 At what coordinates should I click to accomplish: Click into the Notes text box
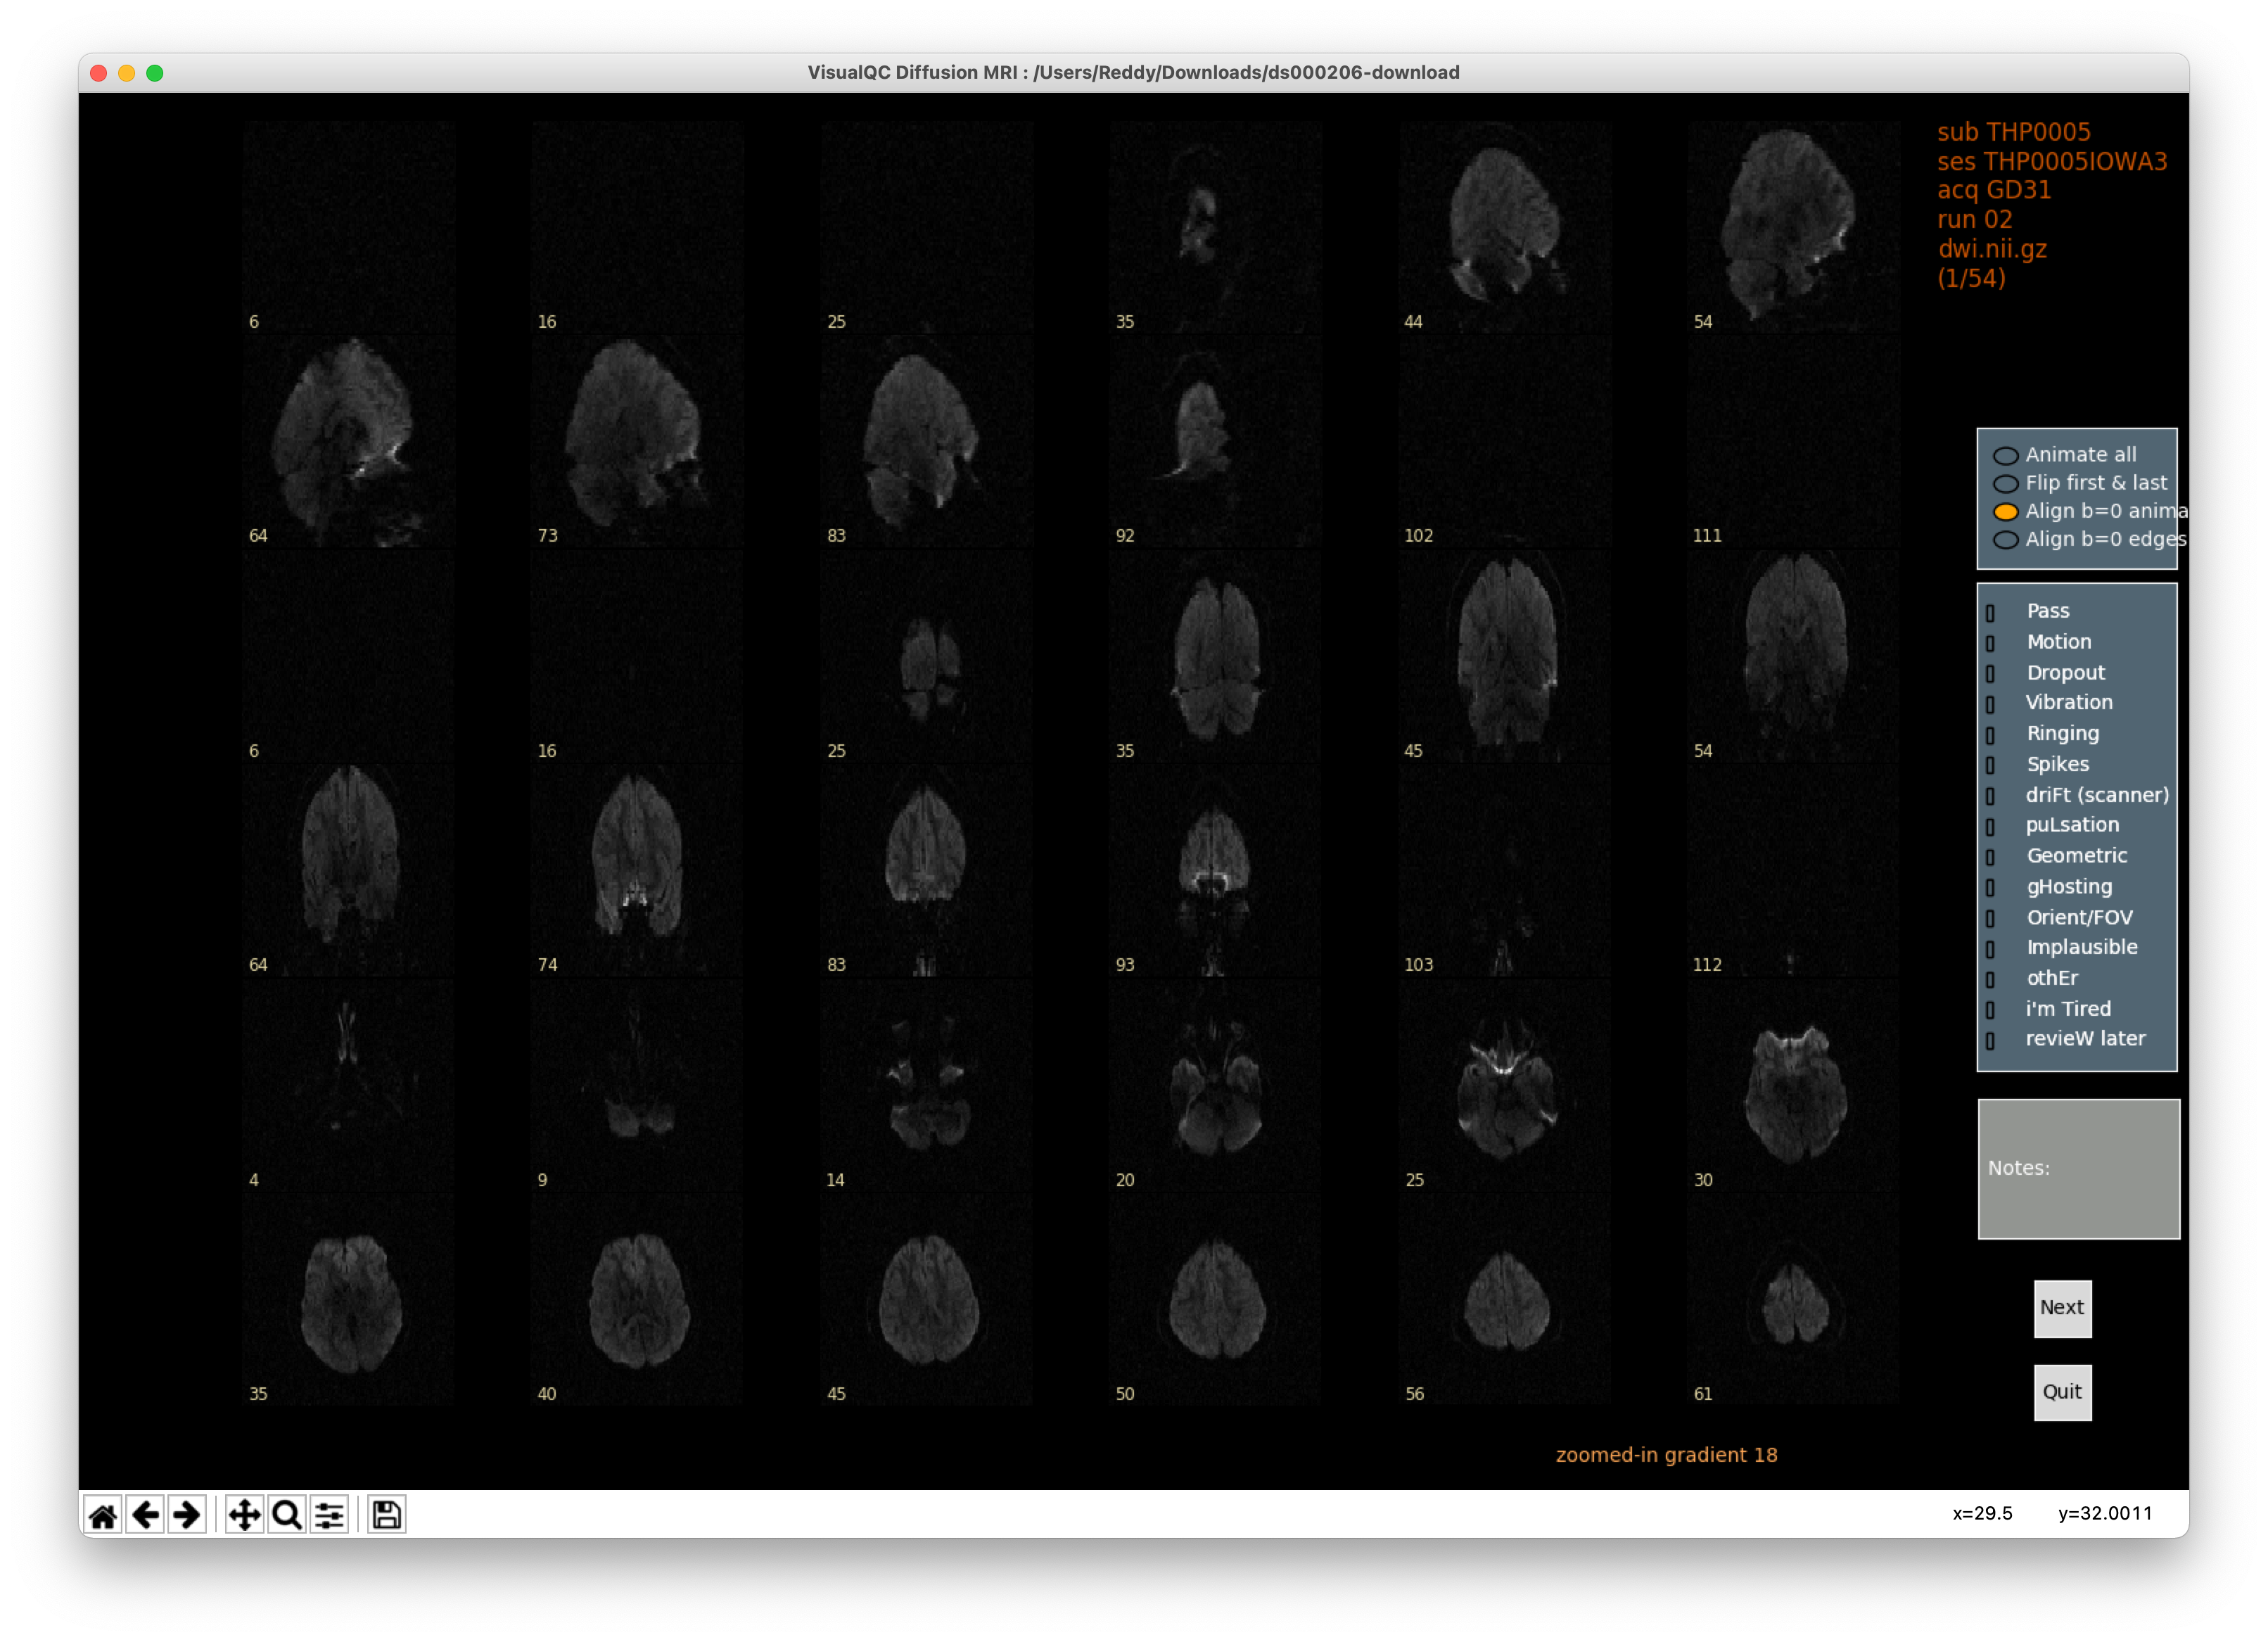tap(2078, 1168)
